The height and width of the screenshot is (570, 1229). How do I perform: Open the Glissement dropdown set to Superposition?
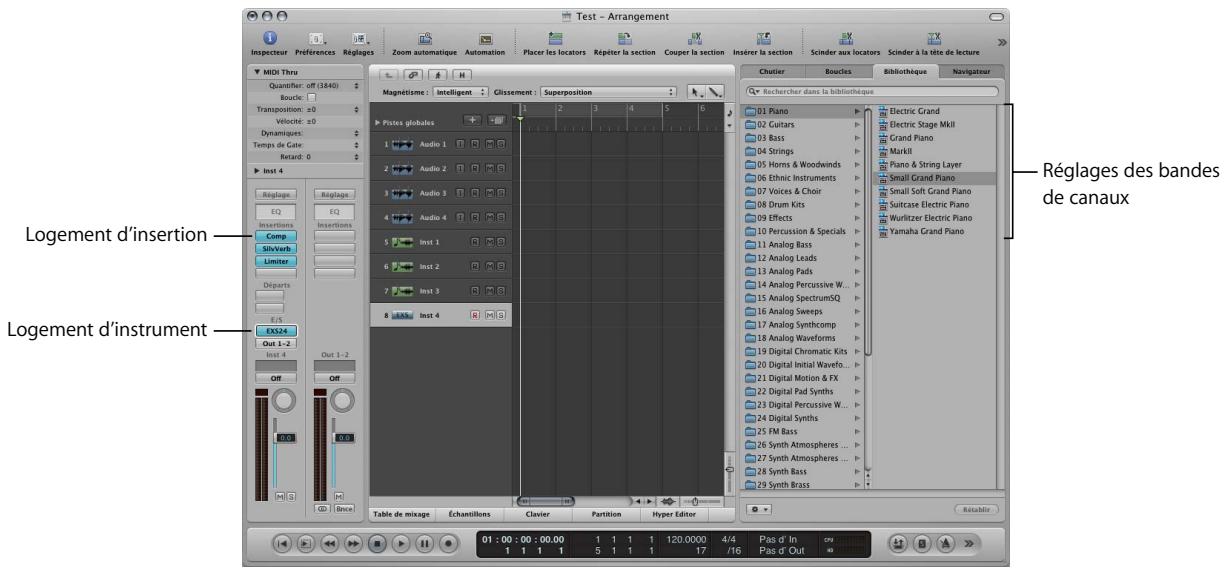click(610, 91)
